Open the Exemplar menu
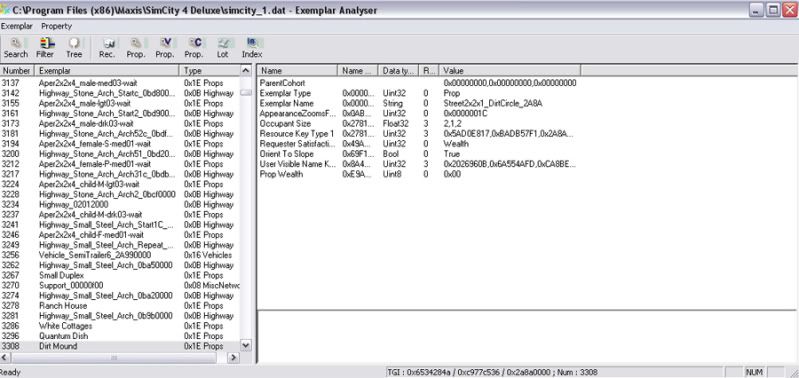Viewport: 799px width, 378px height. click(x=17, y=26)
